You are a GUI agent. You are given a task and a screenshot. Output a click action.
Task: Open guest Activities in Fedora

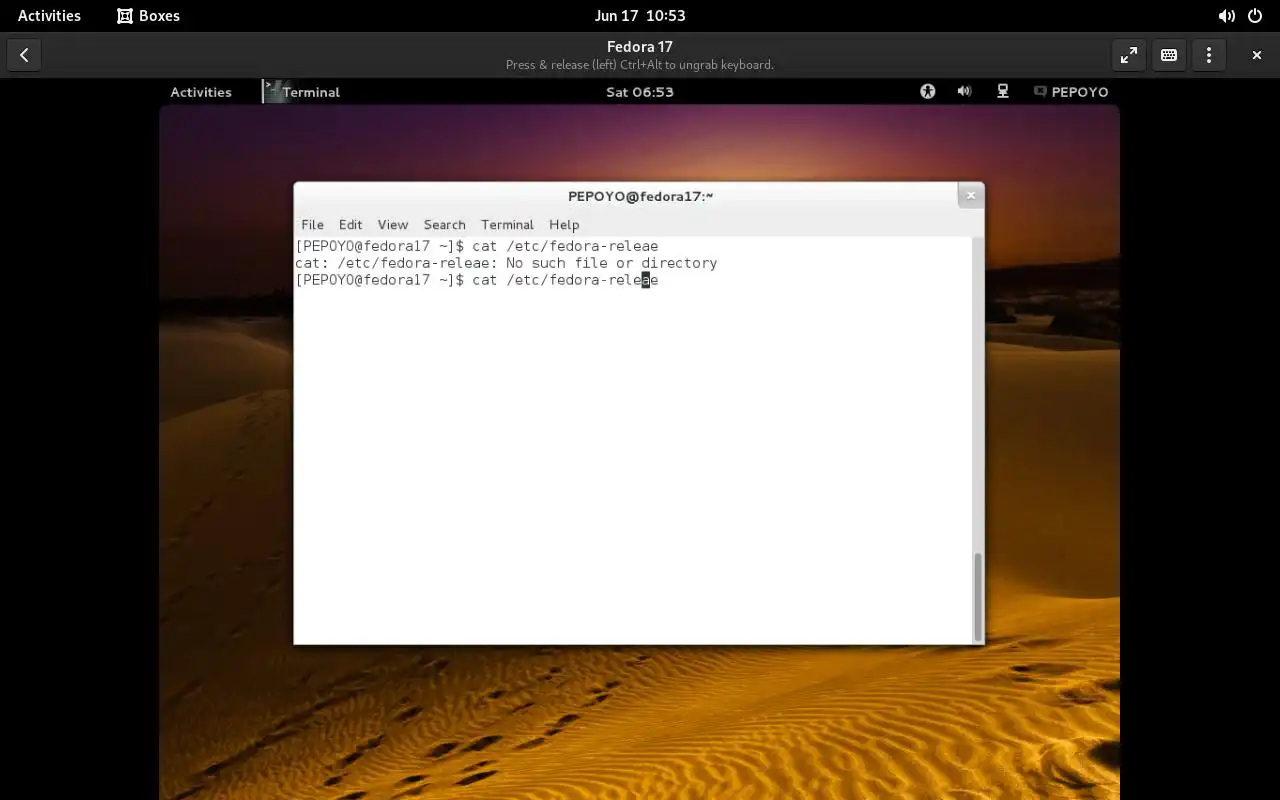click(x=201, y=92)
